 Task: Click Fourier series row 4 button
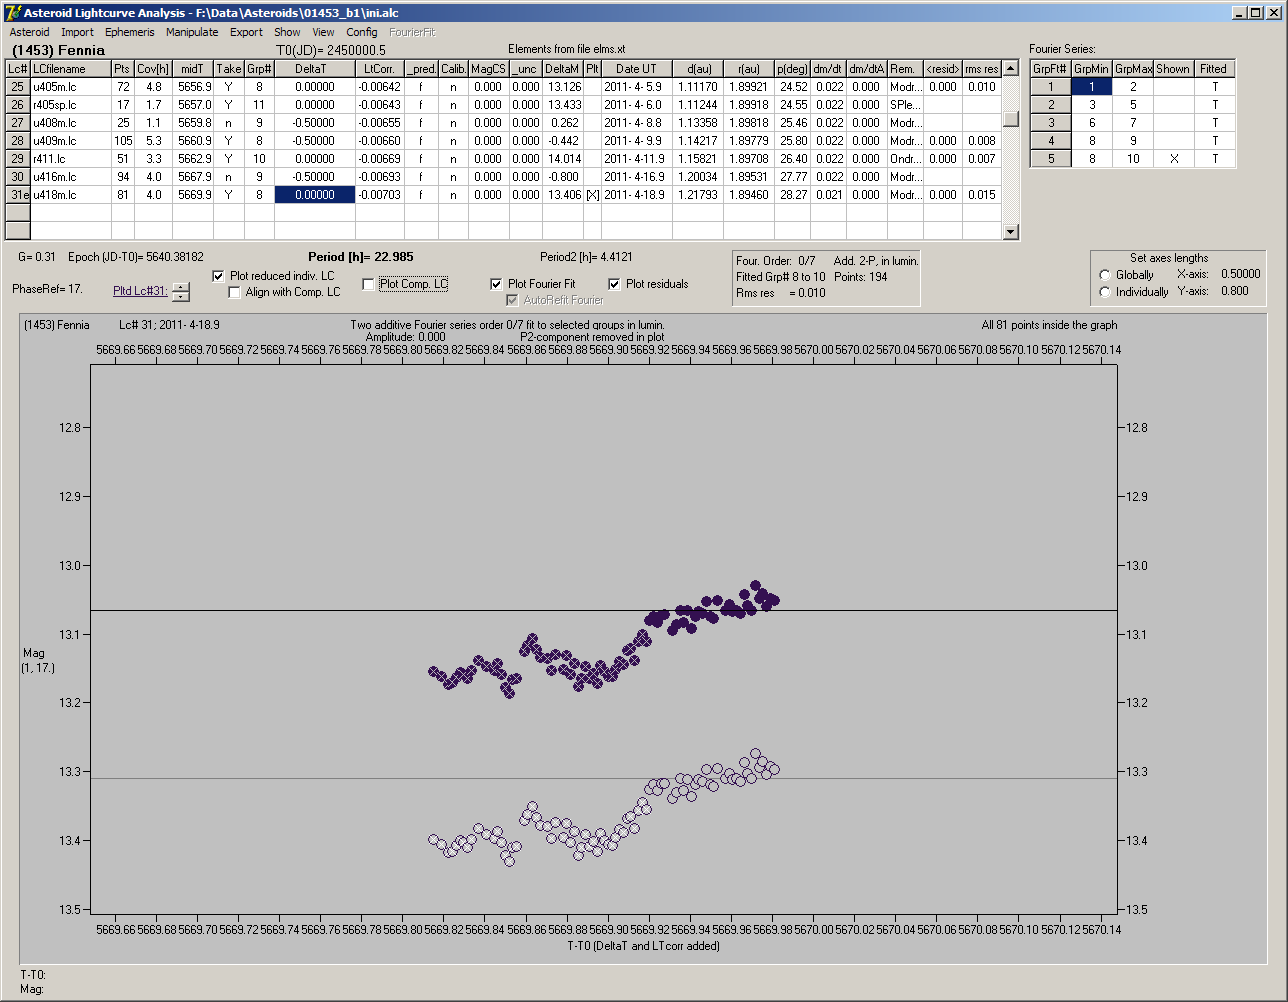click(1050, 141)
